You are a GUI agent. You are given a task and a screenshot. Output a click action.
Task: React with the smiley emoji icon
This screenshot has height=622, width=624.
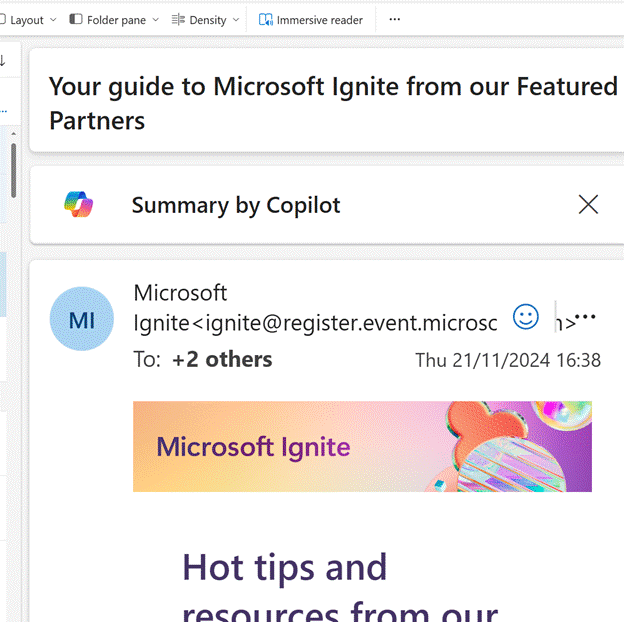(525, 317)
